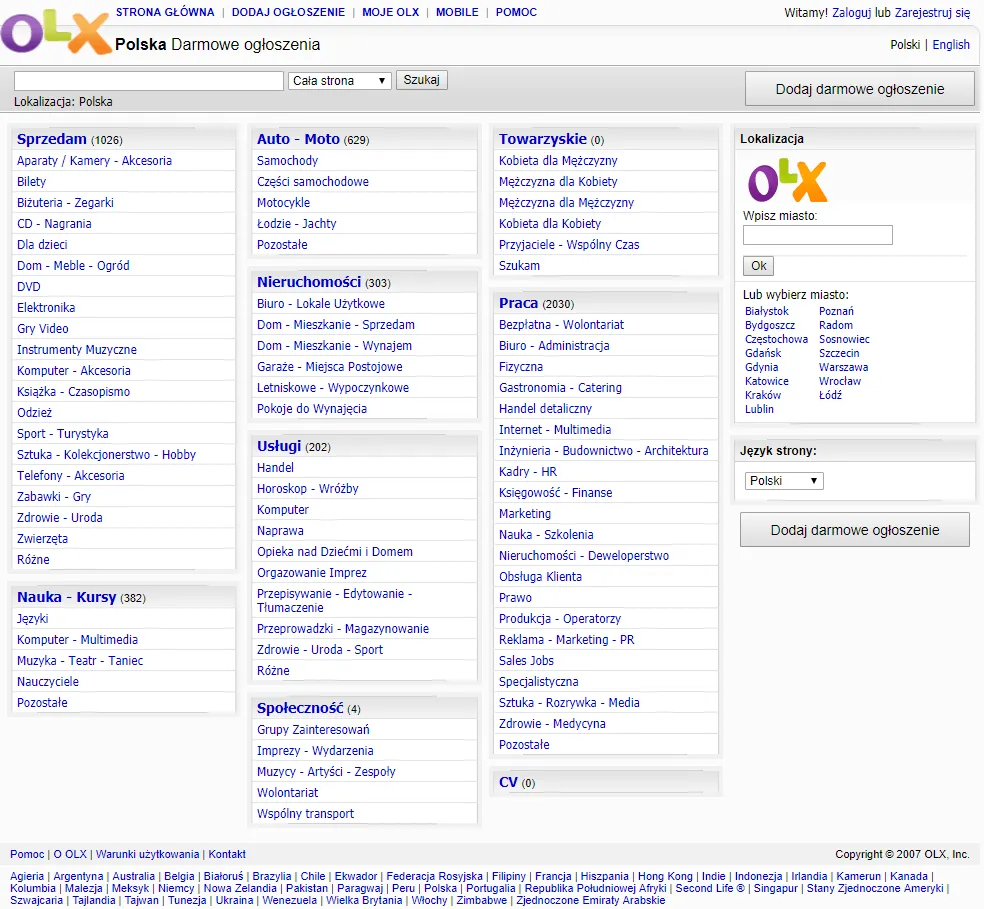Open the CV category heading
The height and width of the screenshot is (909, 984).
point(508,782)
